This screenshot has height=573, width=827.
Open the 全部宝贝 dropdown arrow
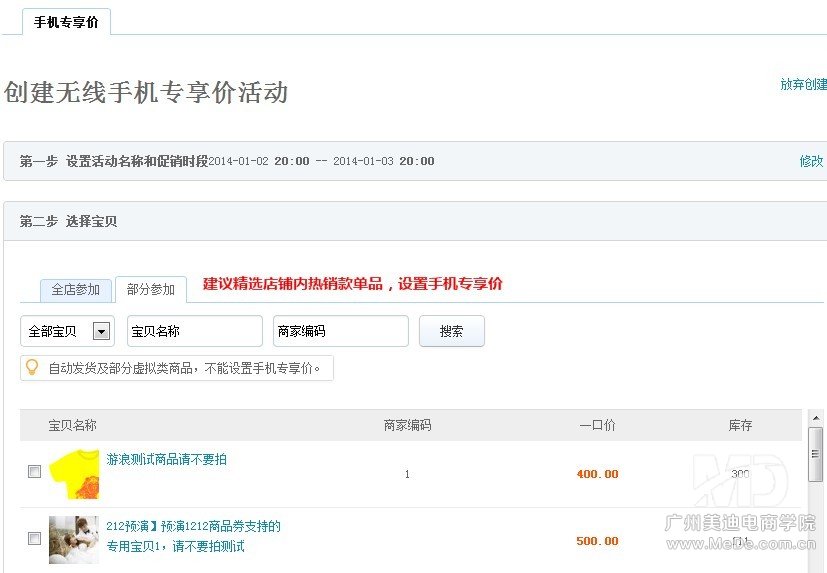point(101,331)
